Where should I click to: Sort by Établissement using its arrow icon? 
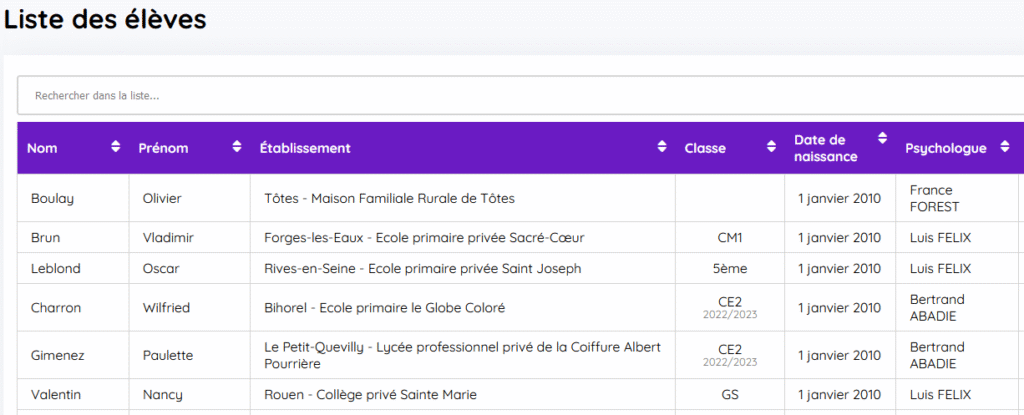coord(662,147)
